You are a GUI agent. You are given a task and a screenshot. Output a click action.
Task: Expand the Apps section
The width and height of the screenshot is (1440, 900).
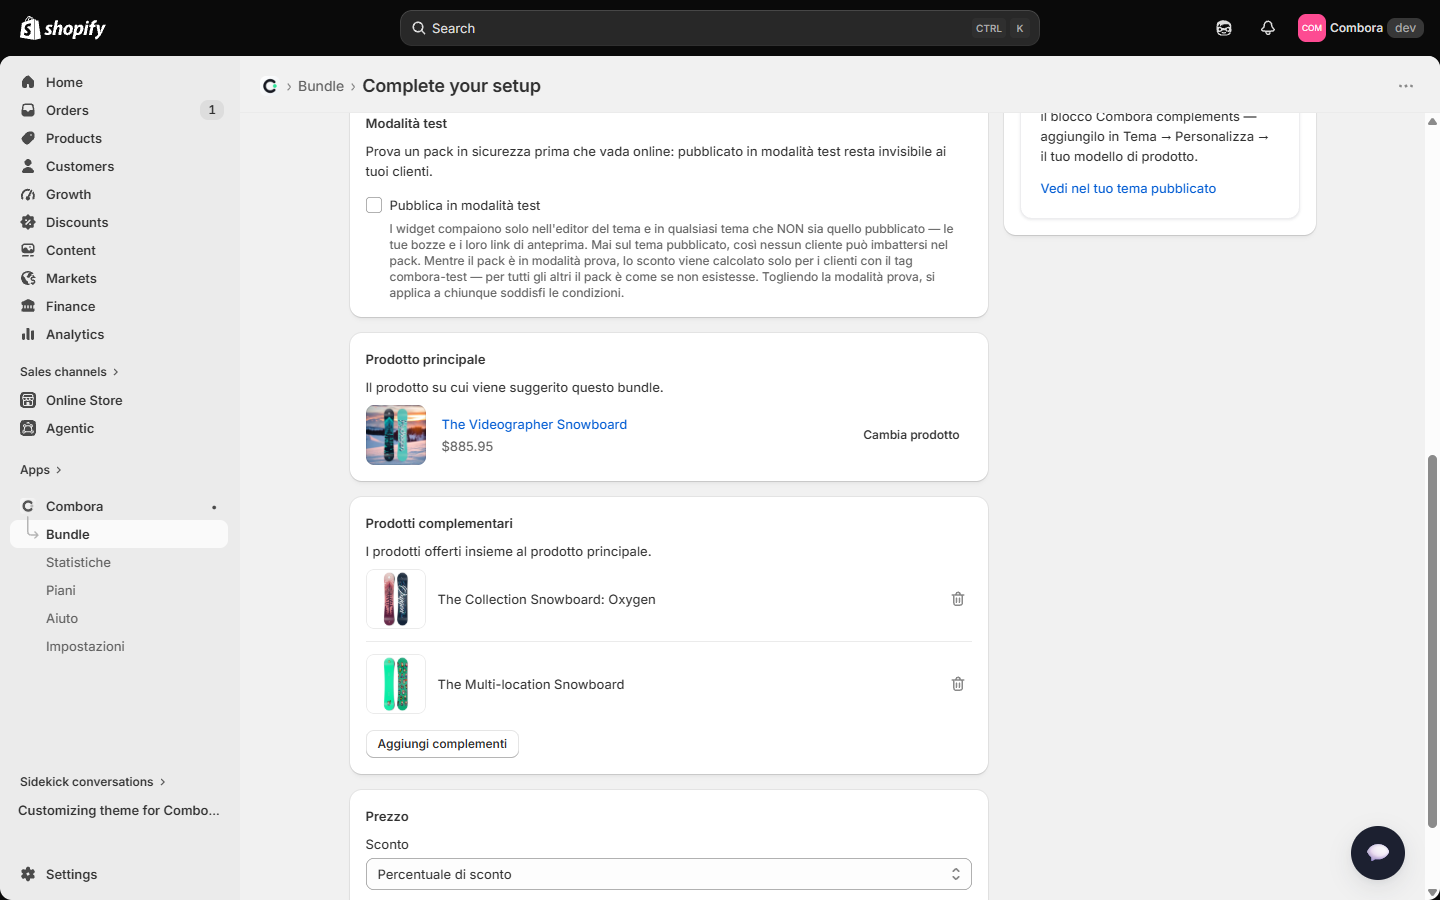41,470
